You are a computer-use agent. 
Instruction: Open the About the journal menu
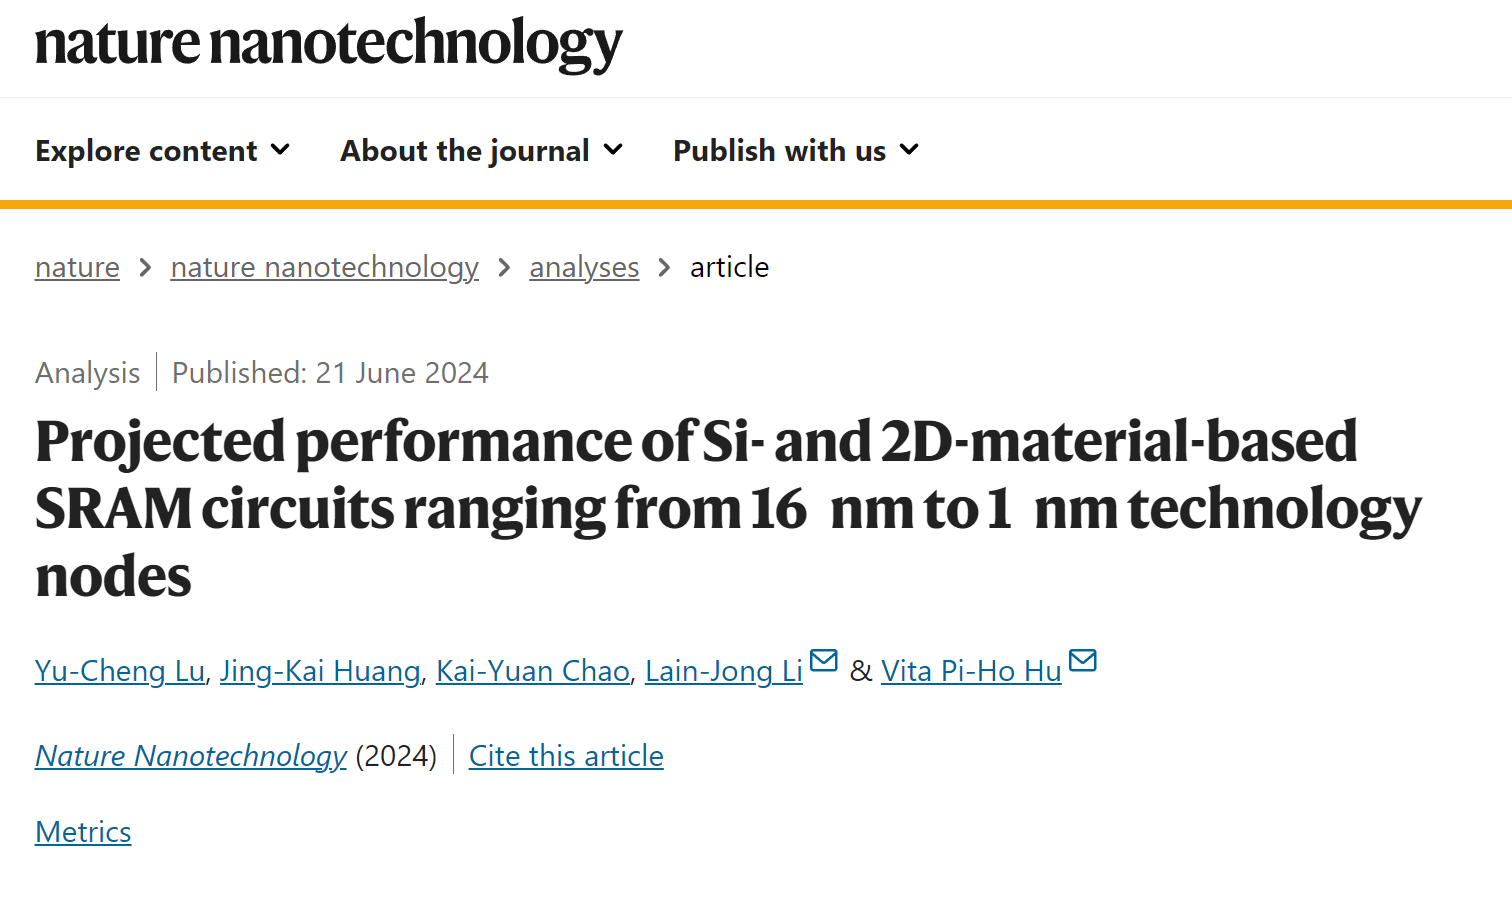point(482,151)
